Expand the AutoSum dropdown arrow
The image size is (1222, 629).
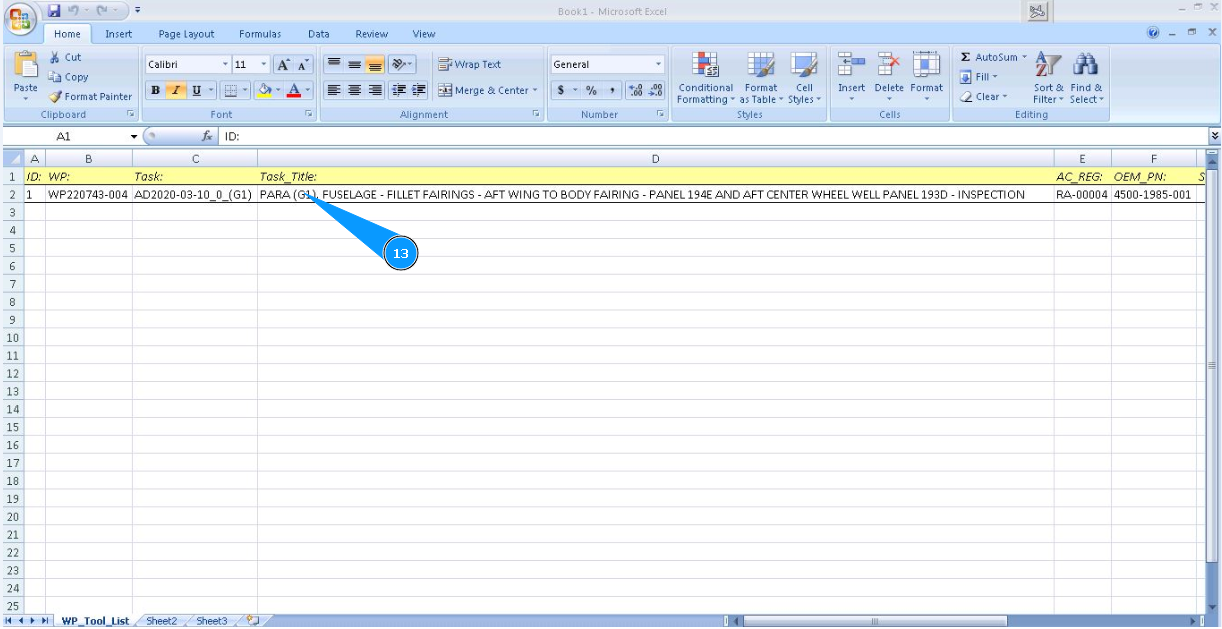(1025, 57)
